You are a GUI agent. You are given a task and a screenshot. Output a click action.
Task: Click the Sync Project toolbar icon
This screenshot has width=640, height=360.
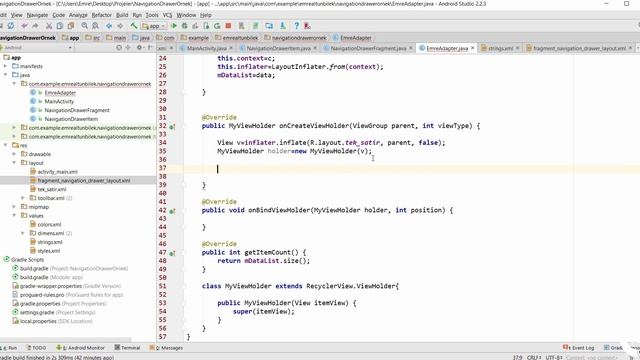(x=11, y=26)
